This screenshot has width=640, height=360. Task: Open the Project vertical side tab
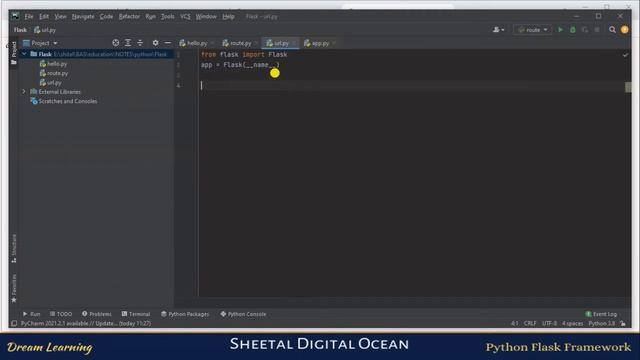click(x=14, y=53)
